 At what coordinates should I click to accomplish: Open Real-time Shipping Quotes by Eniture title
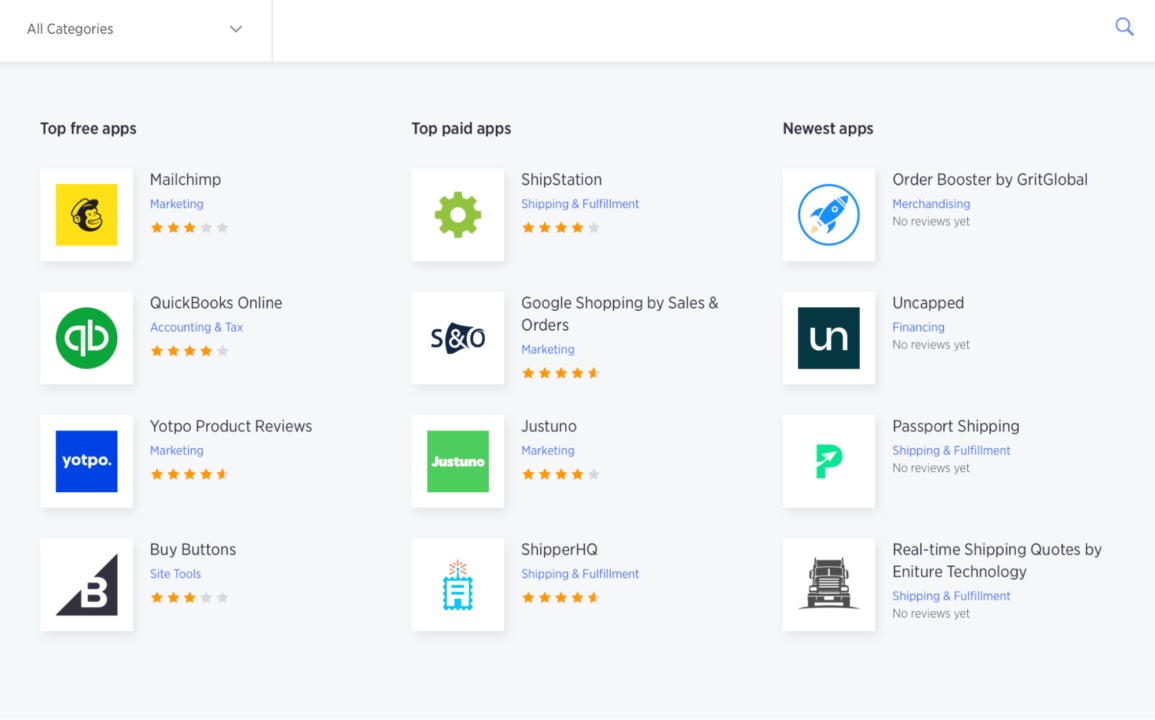997,561
